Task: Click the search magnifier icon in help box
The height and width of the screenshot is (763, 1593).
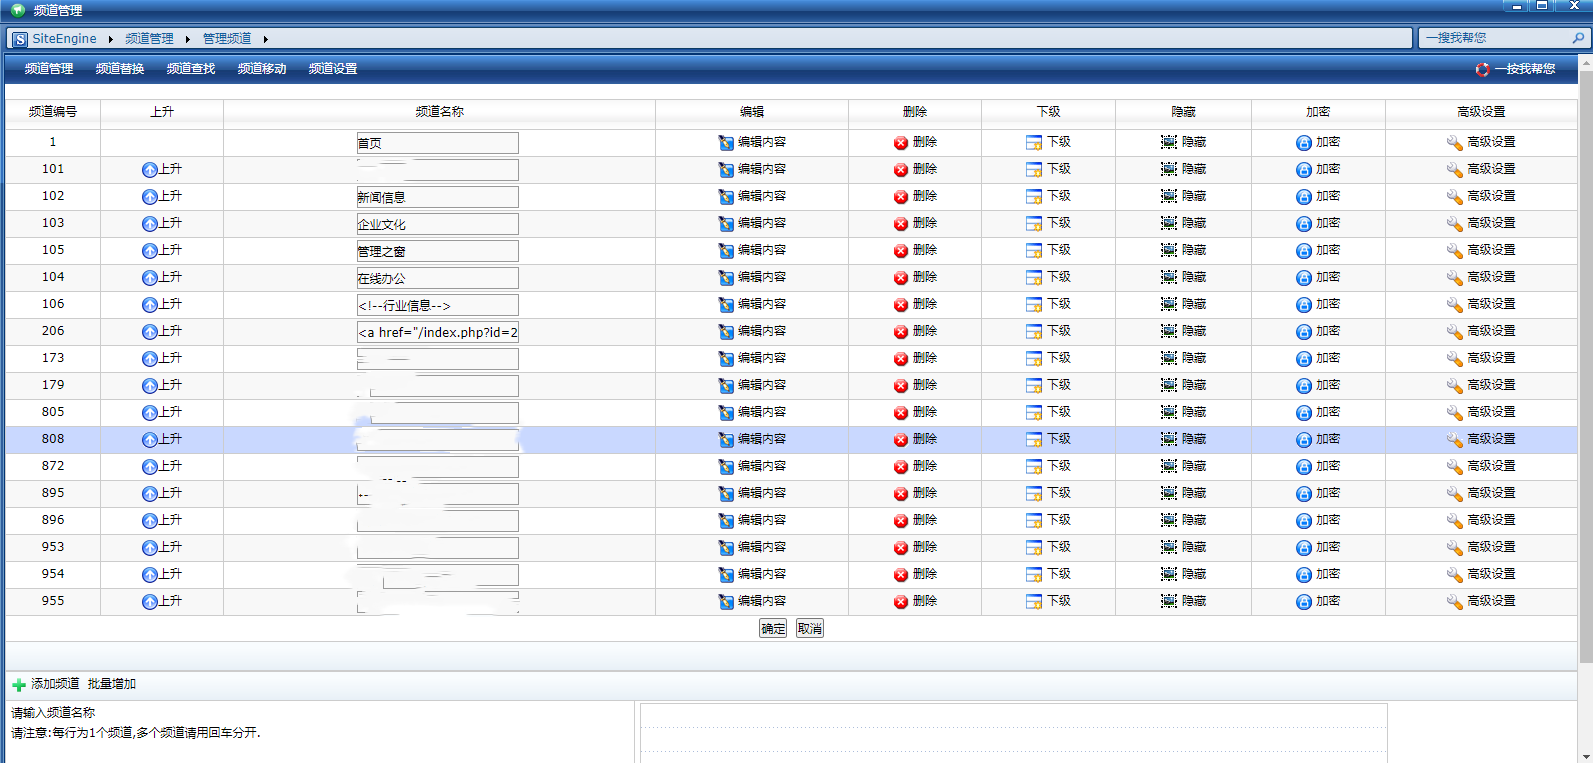Action: (x=1579, y=38)
